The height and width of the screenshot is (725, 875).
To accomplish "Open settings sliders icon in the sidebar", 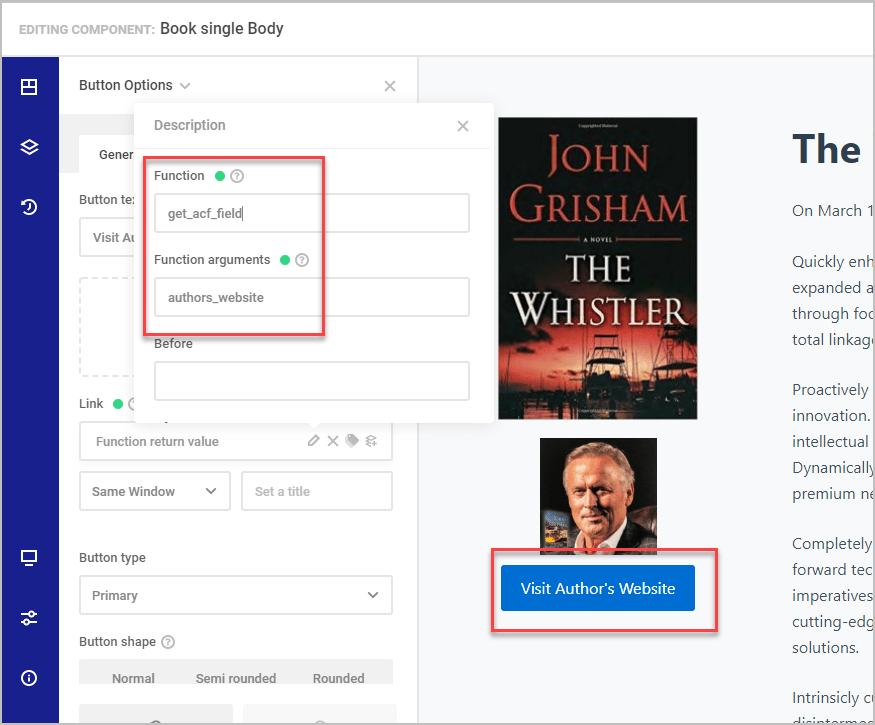I will click(x=30, y=618).
